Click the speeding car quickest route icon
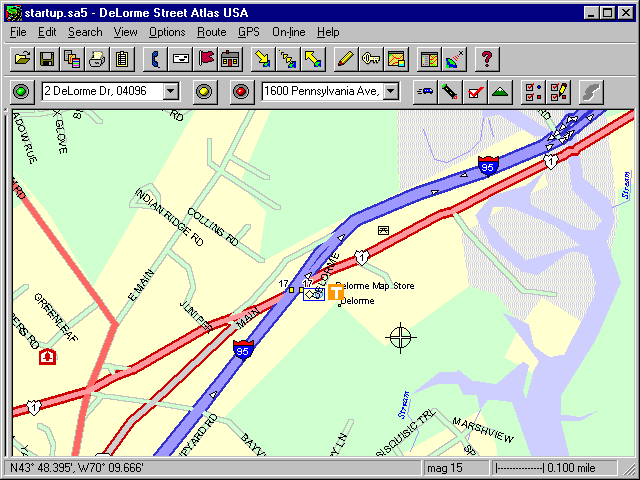 pos(425,91)
